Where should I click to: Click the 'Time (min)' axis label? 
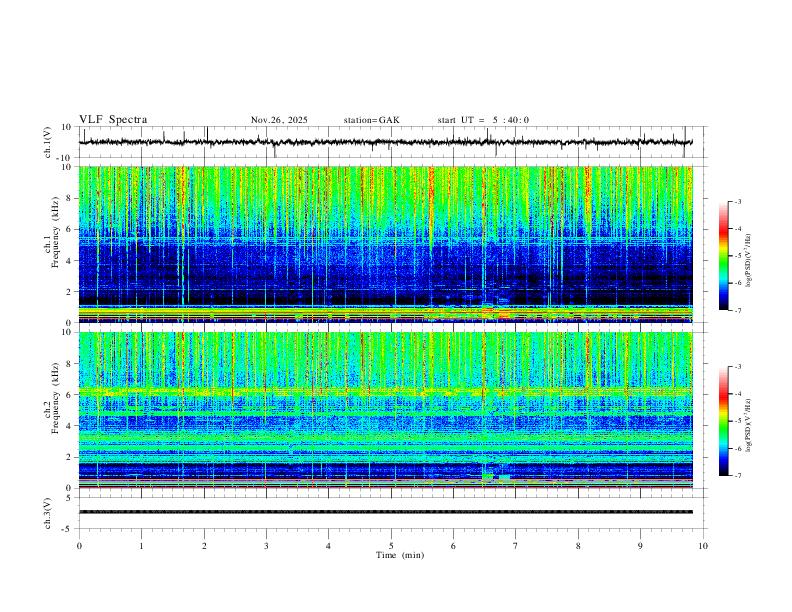click(400, 555)
